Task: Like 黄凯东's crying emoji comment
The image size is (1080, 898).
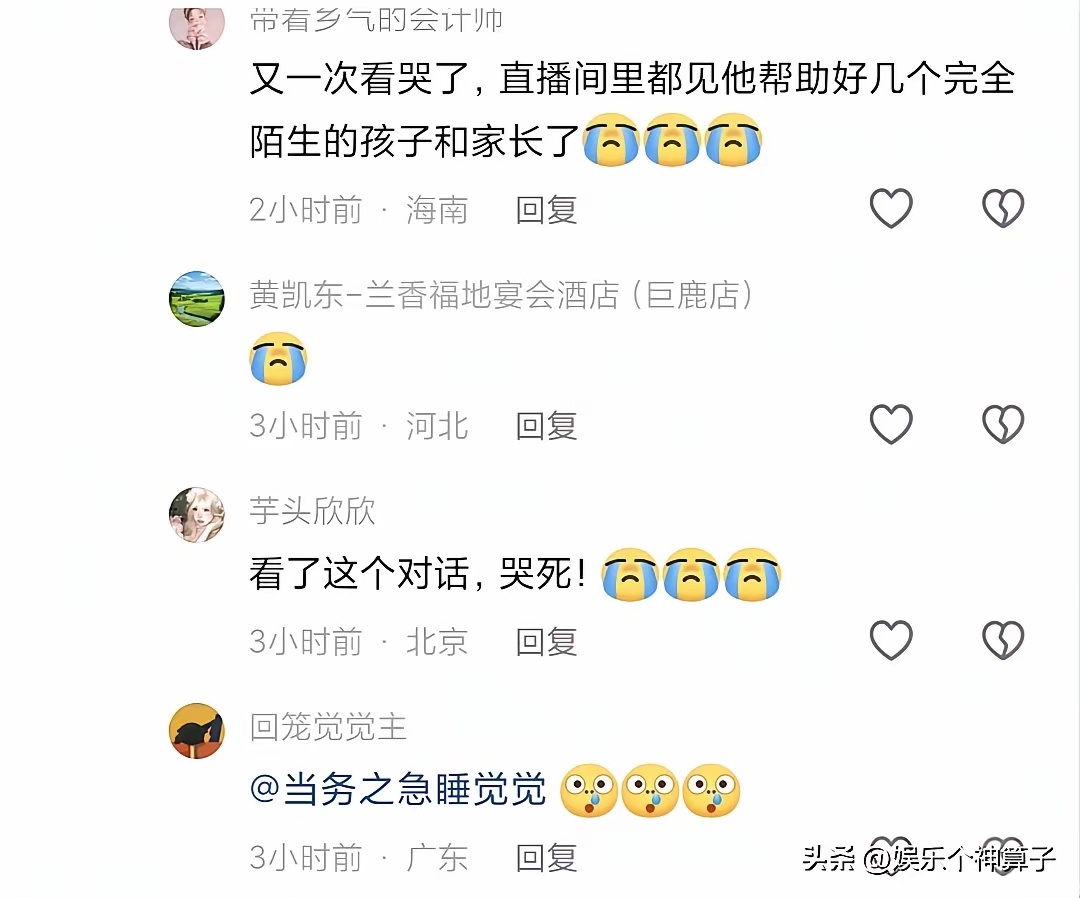Action: pos(891,424)
